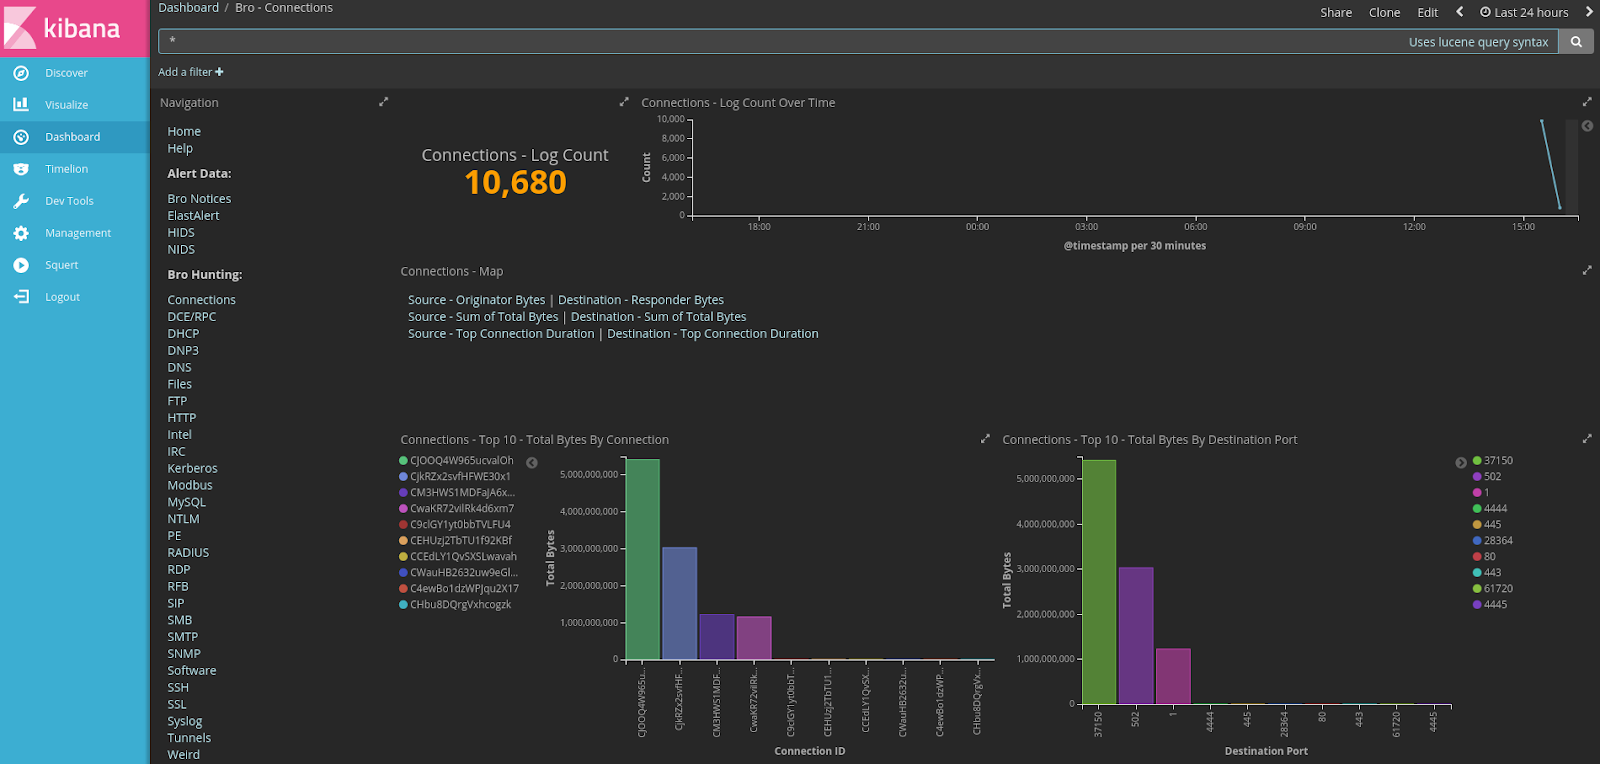Expand the Connections Log Count metric panel
The width and height of the screenshot is (1600, 764).
624,102
